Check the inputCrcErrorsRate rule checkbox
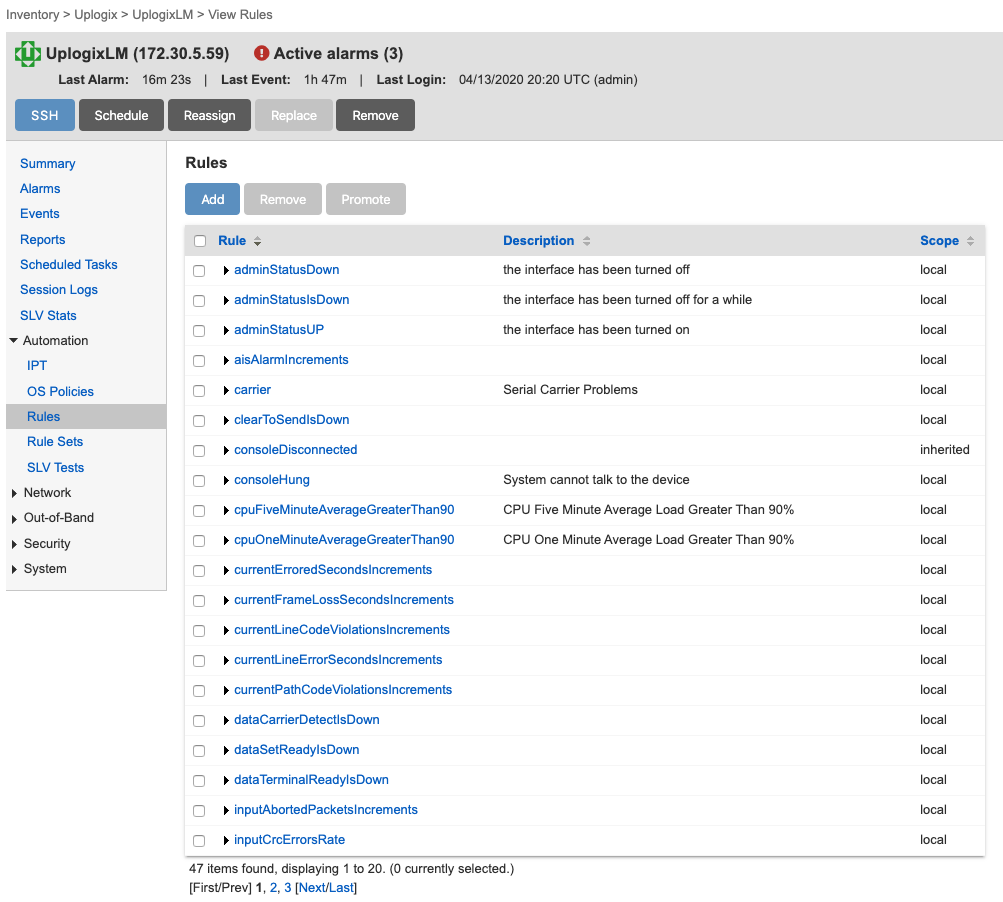Screen dimensions: 1003x902 point(199,841)
